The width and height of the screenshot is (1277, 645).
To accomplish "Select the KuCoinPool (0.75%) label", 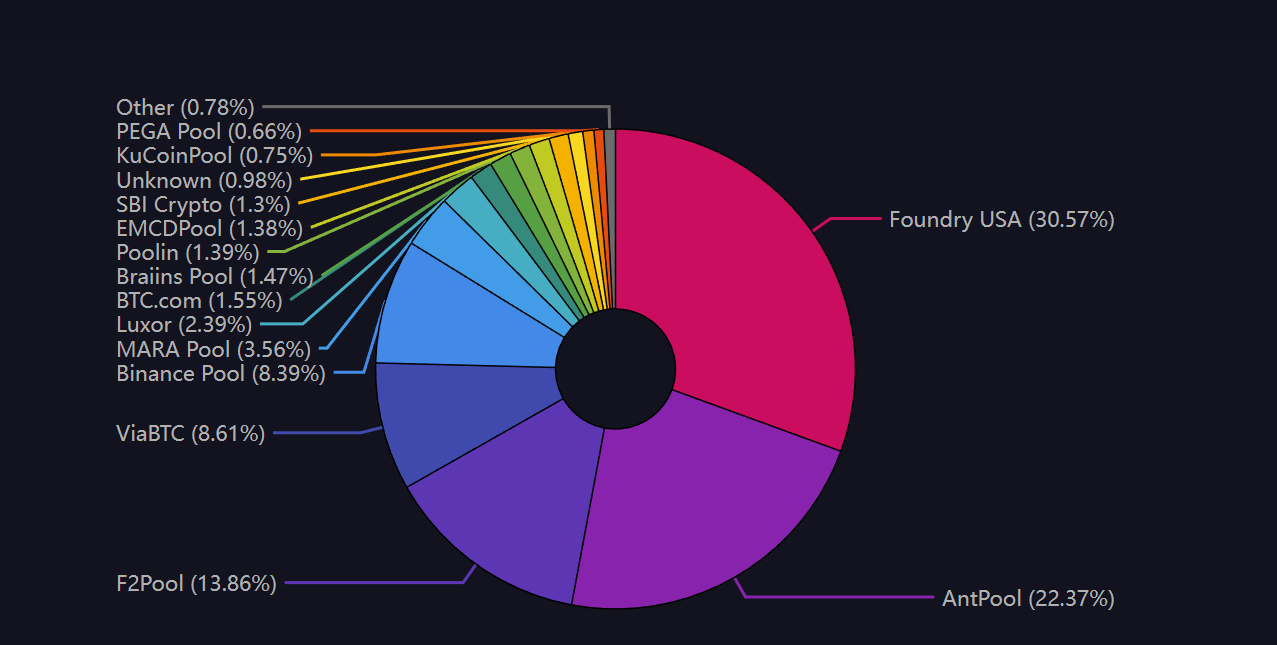I will (214, 155).
